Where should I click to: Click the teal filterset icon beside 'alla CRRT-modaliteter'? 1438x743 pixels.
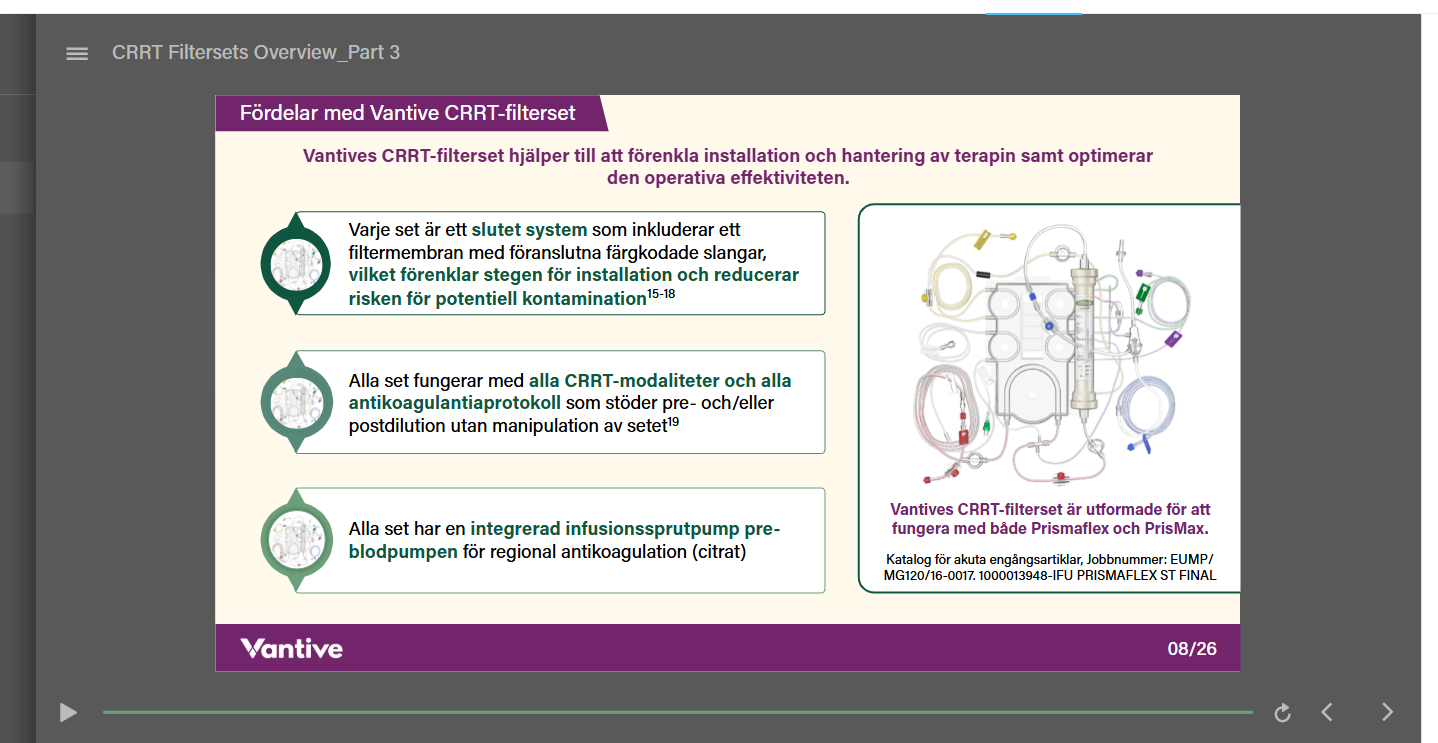tap(295, 402)
